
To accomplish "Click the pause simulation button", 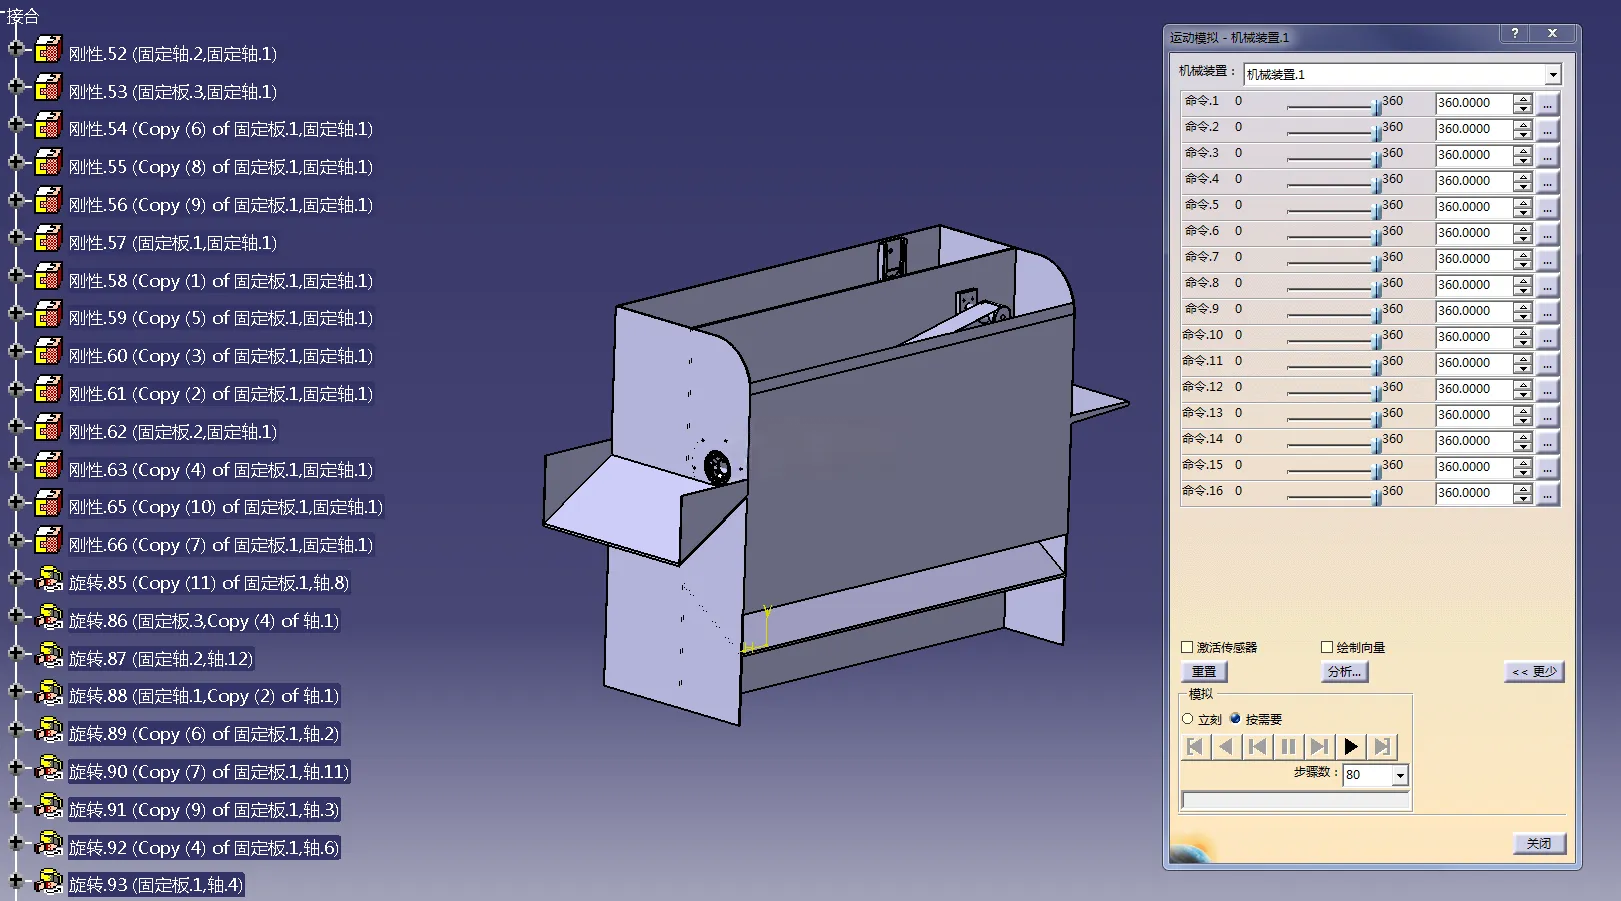I will click(1289, 746).
